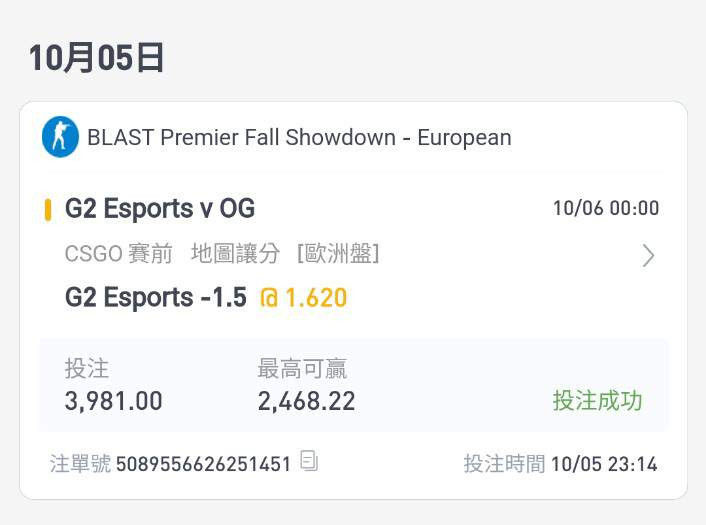This screenshot has width=706, height=525.
Task: Select the 投注 amount 3,981.00
Action: [x=113, y=401]
